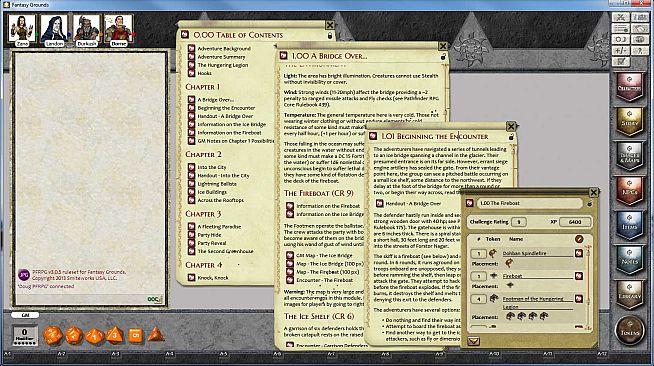Click the GM speaker label
Screen dimensions: 654x366
tap(25, 315)
